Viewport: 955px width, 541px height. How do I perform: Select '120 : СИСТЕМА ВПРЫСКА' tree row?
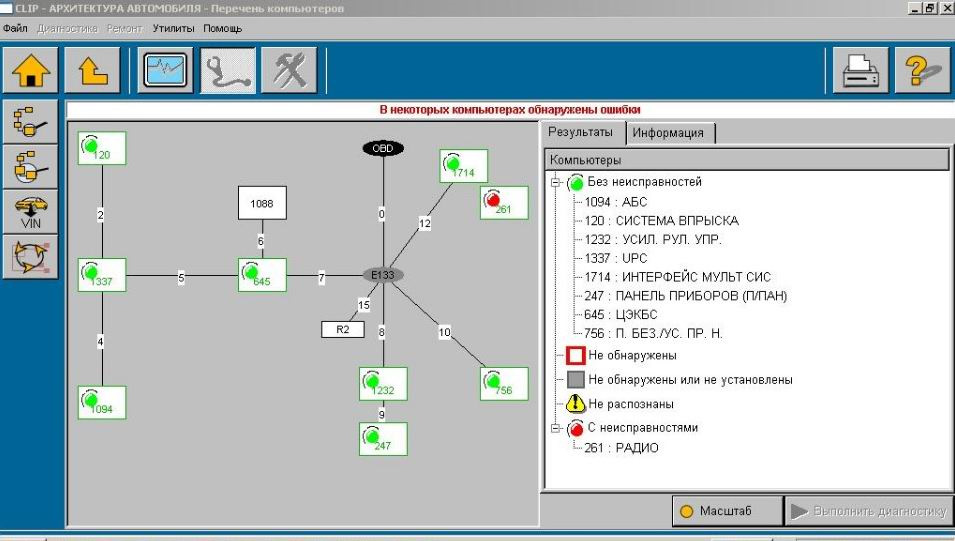(x=661, y=221)
